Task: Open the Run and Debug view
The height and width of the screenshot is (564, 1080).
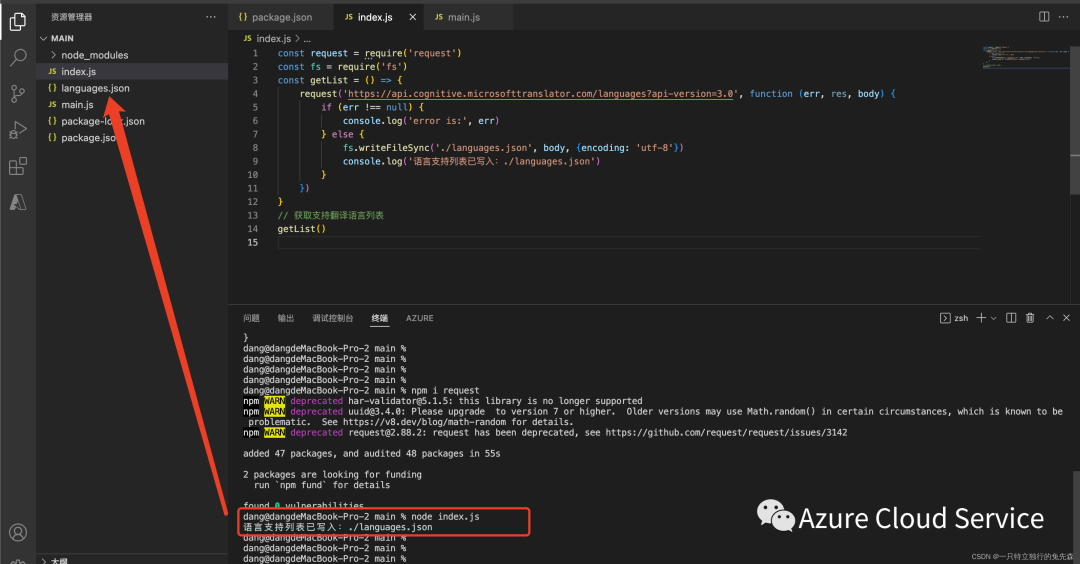Action: click(x=18, y=130)
